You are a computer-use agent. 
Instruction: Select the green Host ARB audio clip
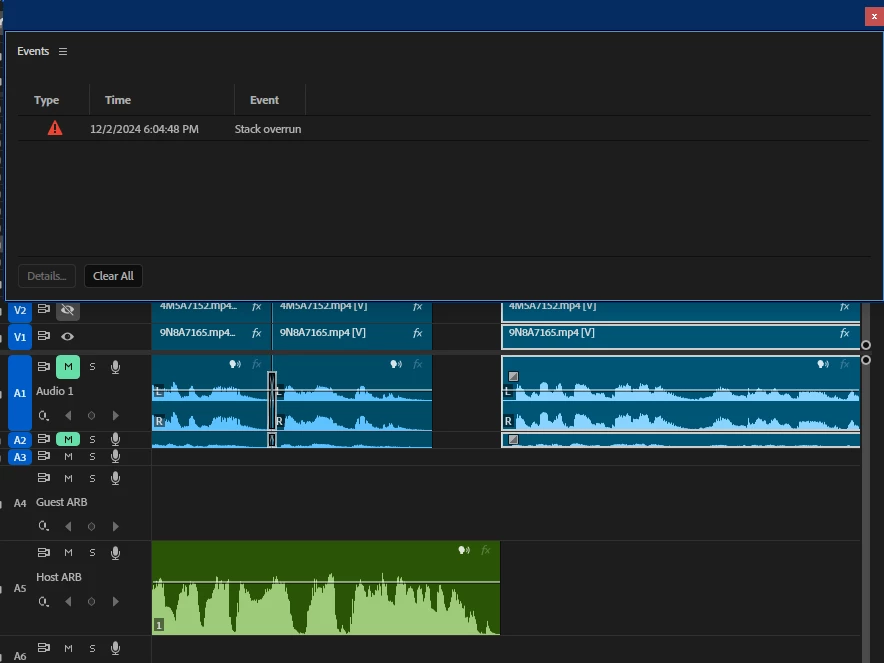(326, 588)
